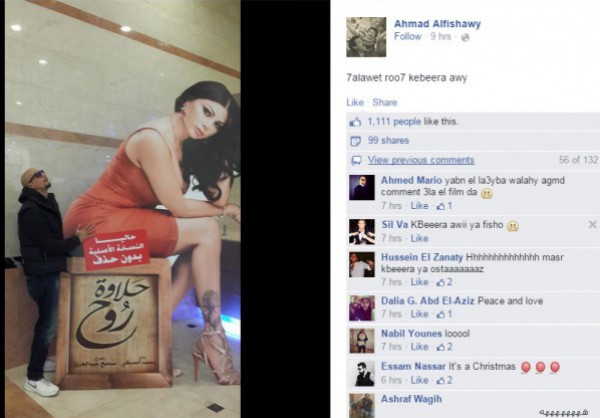Open Dalia G. Abd El-Aziz profile link
This screenshot has height=418, width=600.
tap(427, 300)
